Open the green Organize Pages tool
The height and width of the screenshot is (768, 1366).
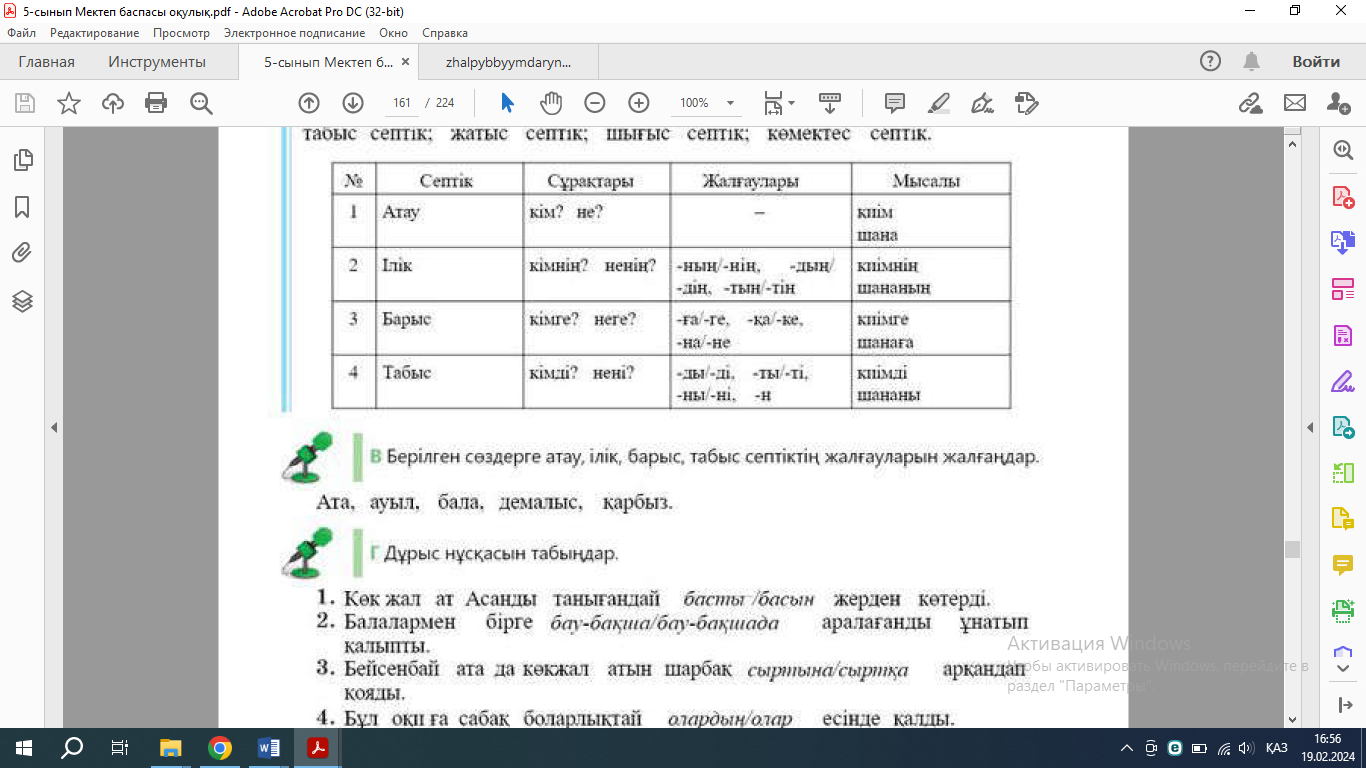tap(1343, 473)
